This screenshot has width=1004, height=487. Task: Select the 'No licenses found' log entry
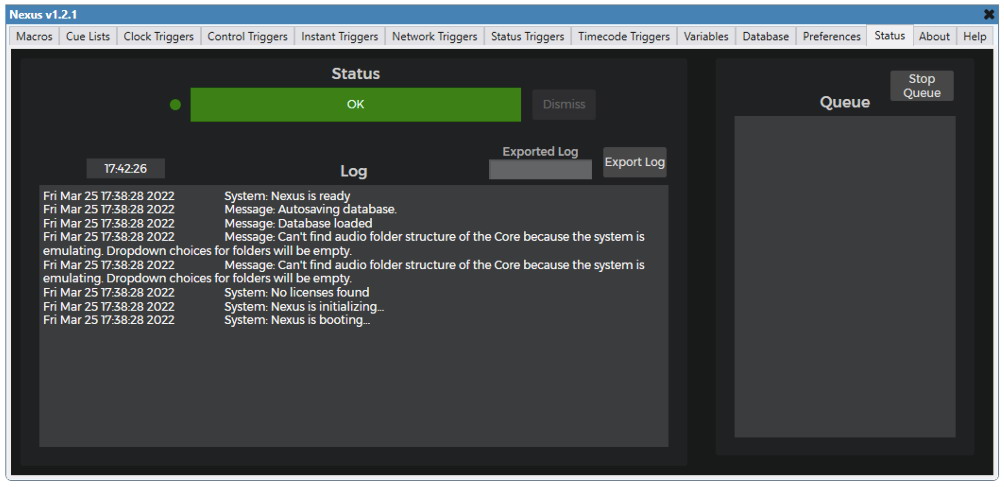tap(206, 292)
